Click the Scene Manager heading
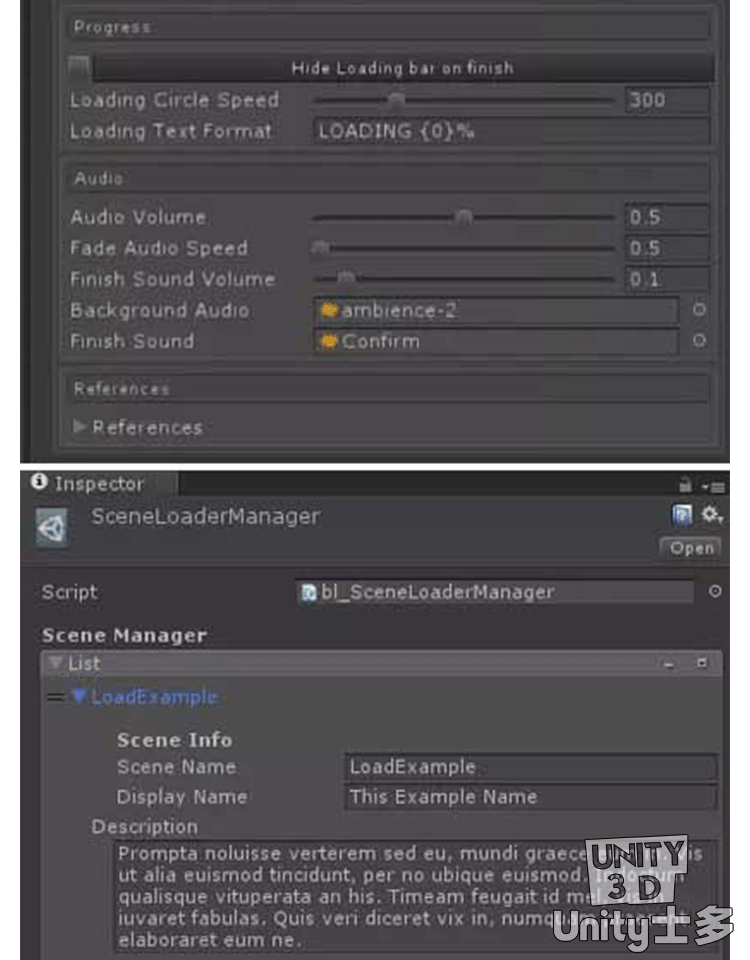This screenshot has height=960, width=750. (x=124, y=636)
